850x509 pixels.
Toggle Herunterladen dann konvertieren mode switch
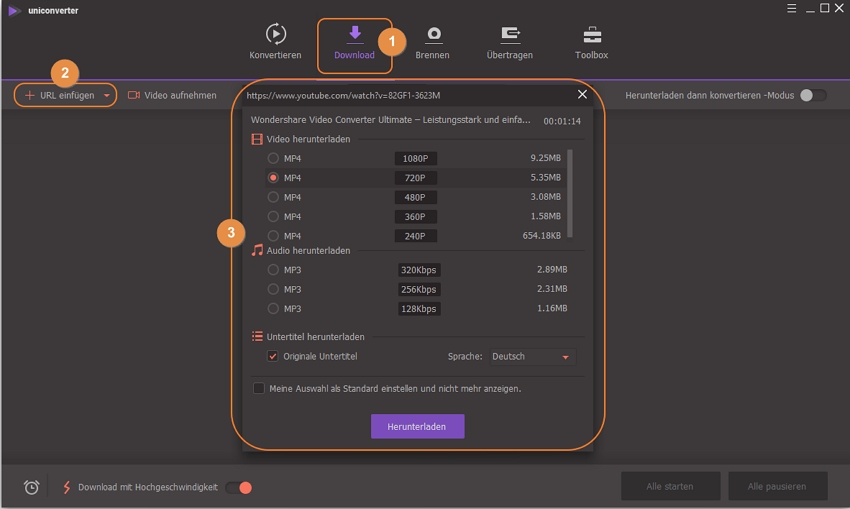click(813, 95)
